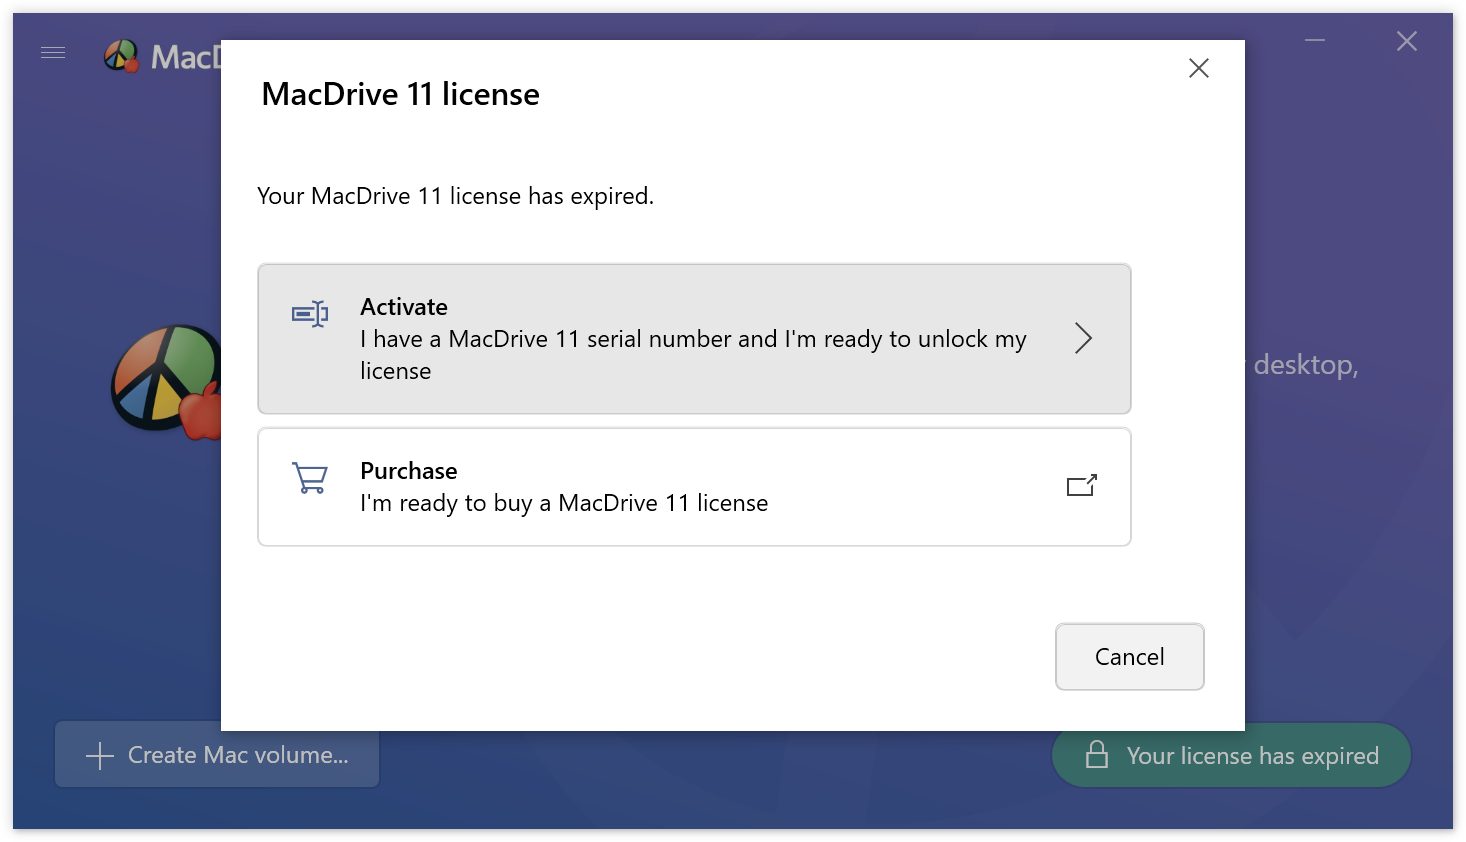Click the Your license has expired label
The image size is (1466, 842).
pyautogui.click(x=1252, y=756)
